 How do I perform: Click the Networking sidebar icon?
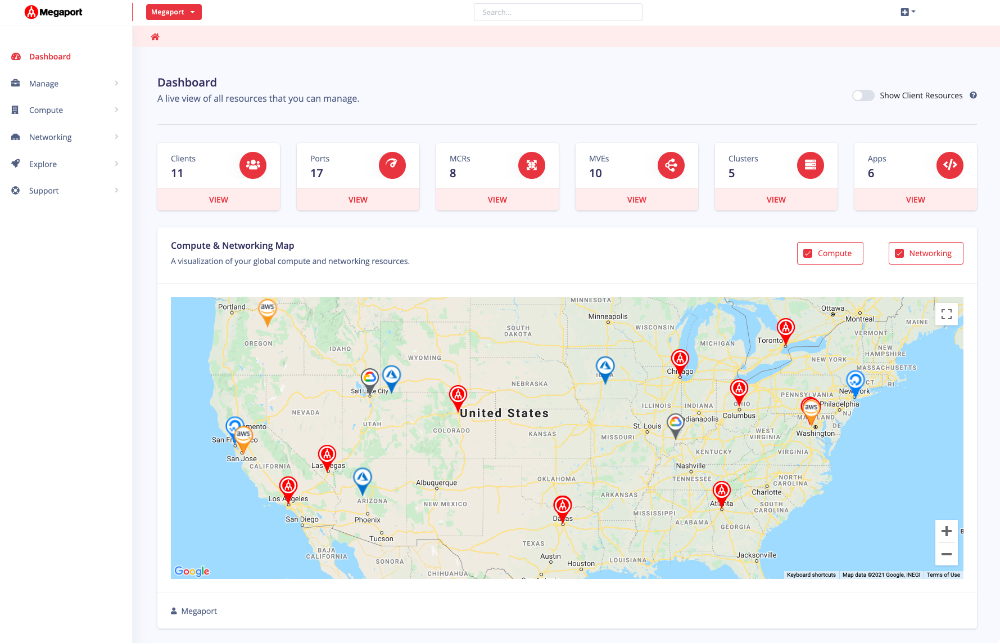[x=16, y=137]
